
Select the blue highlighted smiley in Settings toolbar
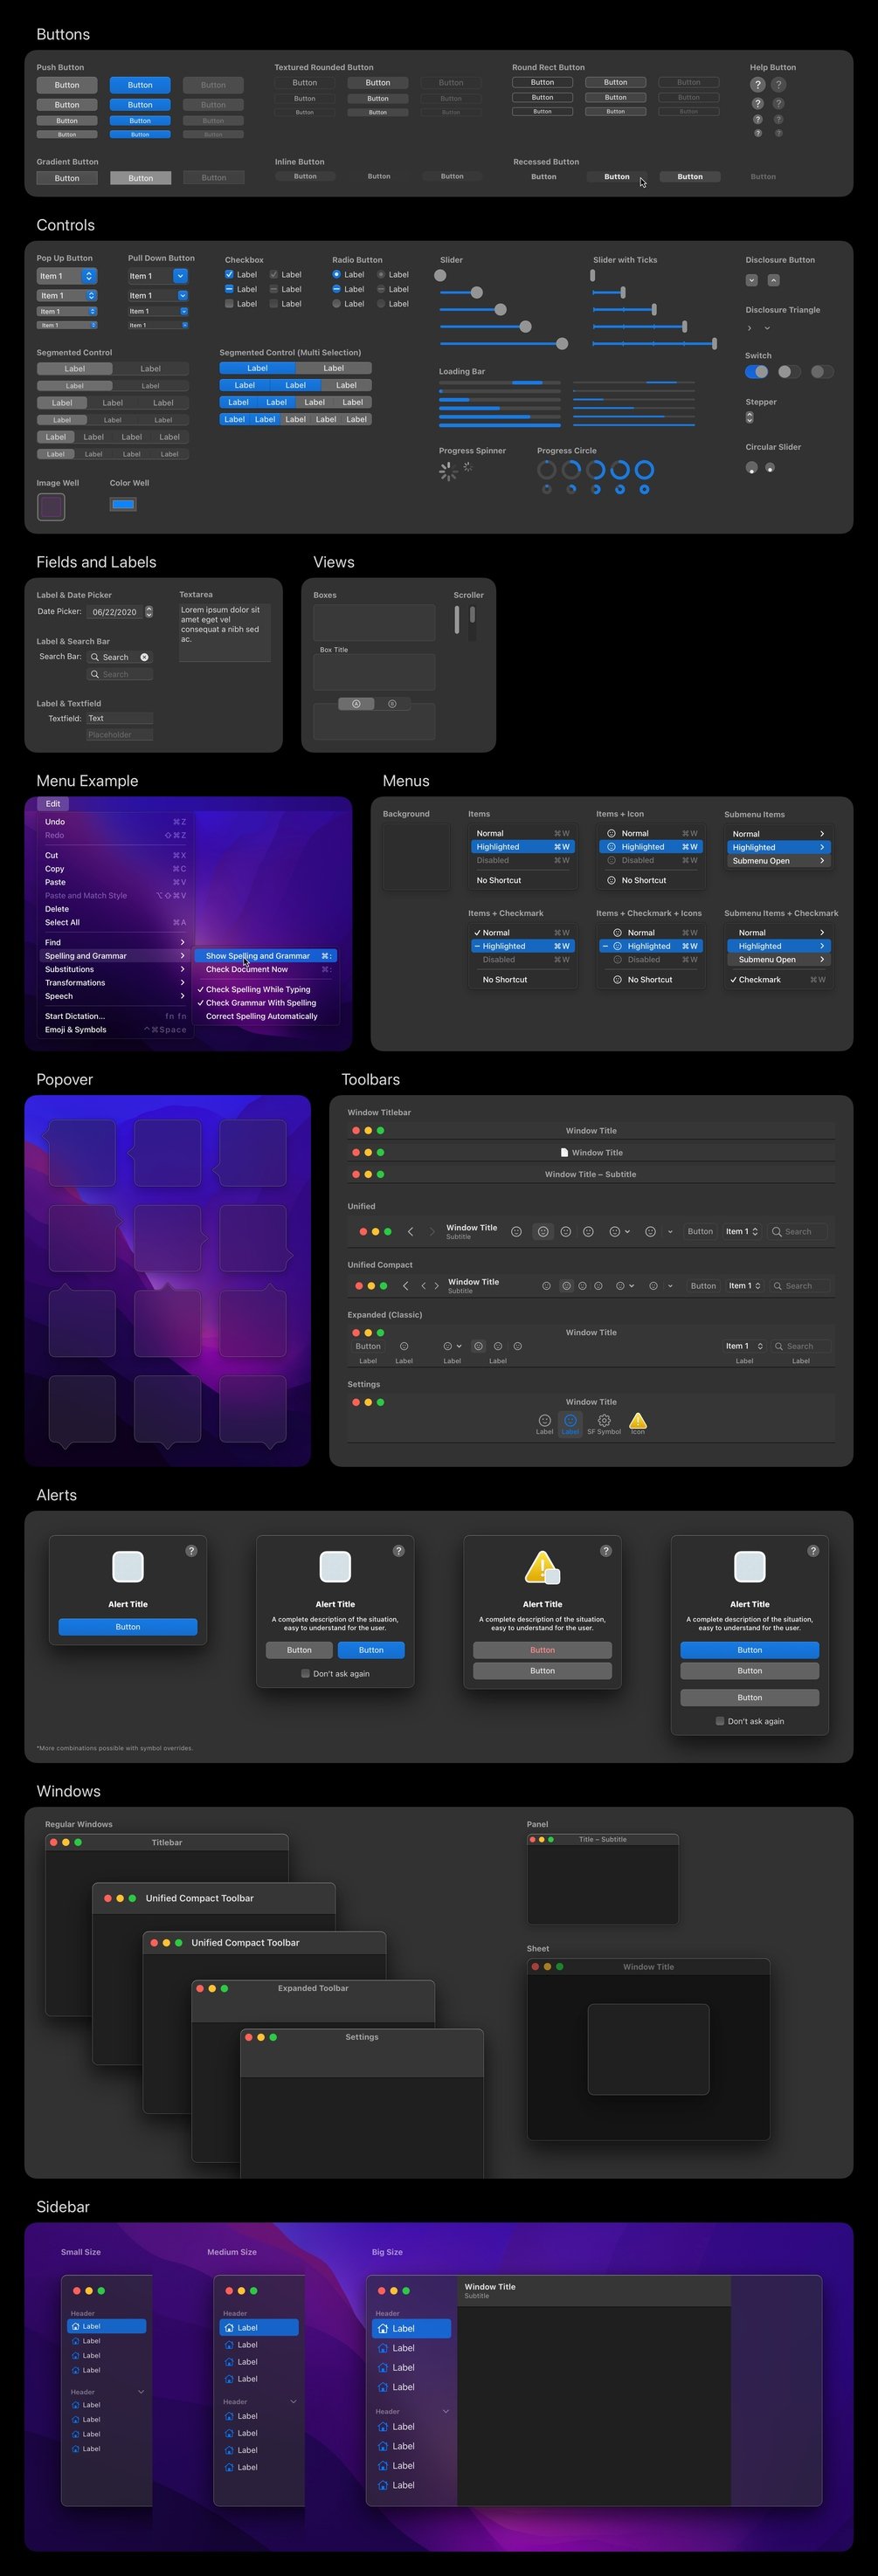[570, 1420]
